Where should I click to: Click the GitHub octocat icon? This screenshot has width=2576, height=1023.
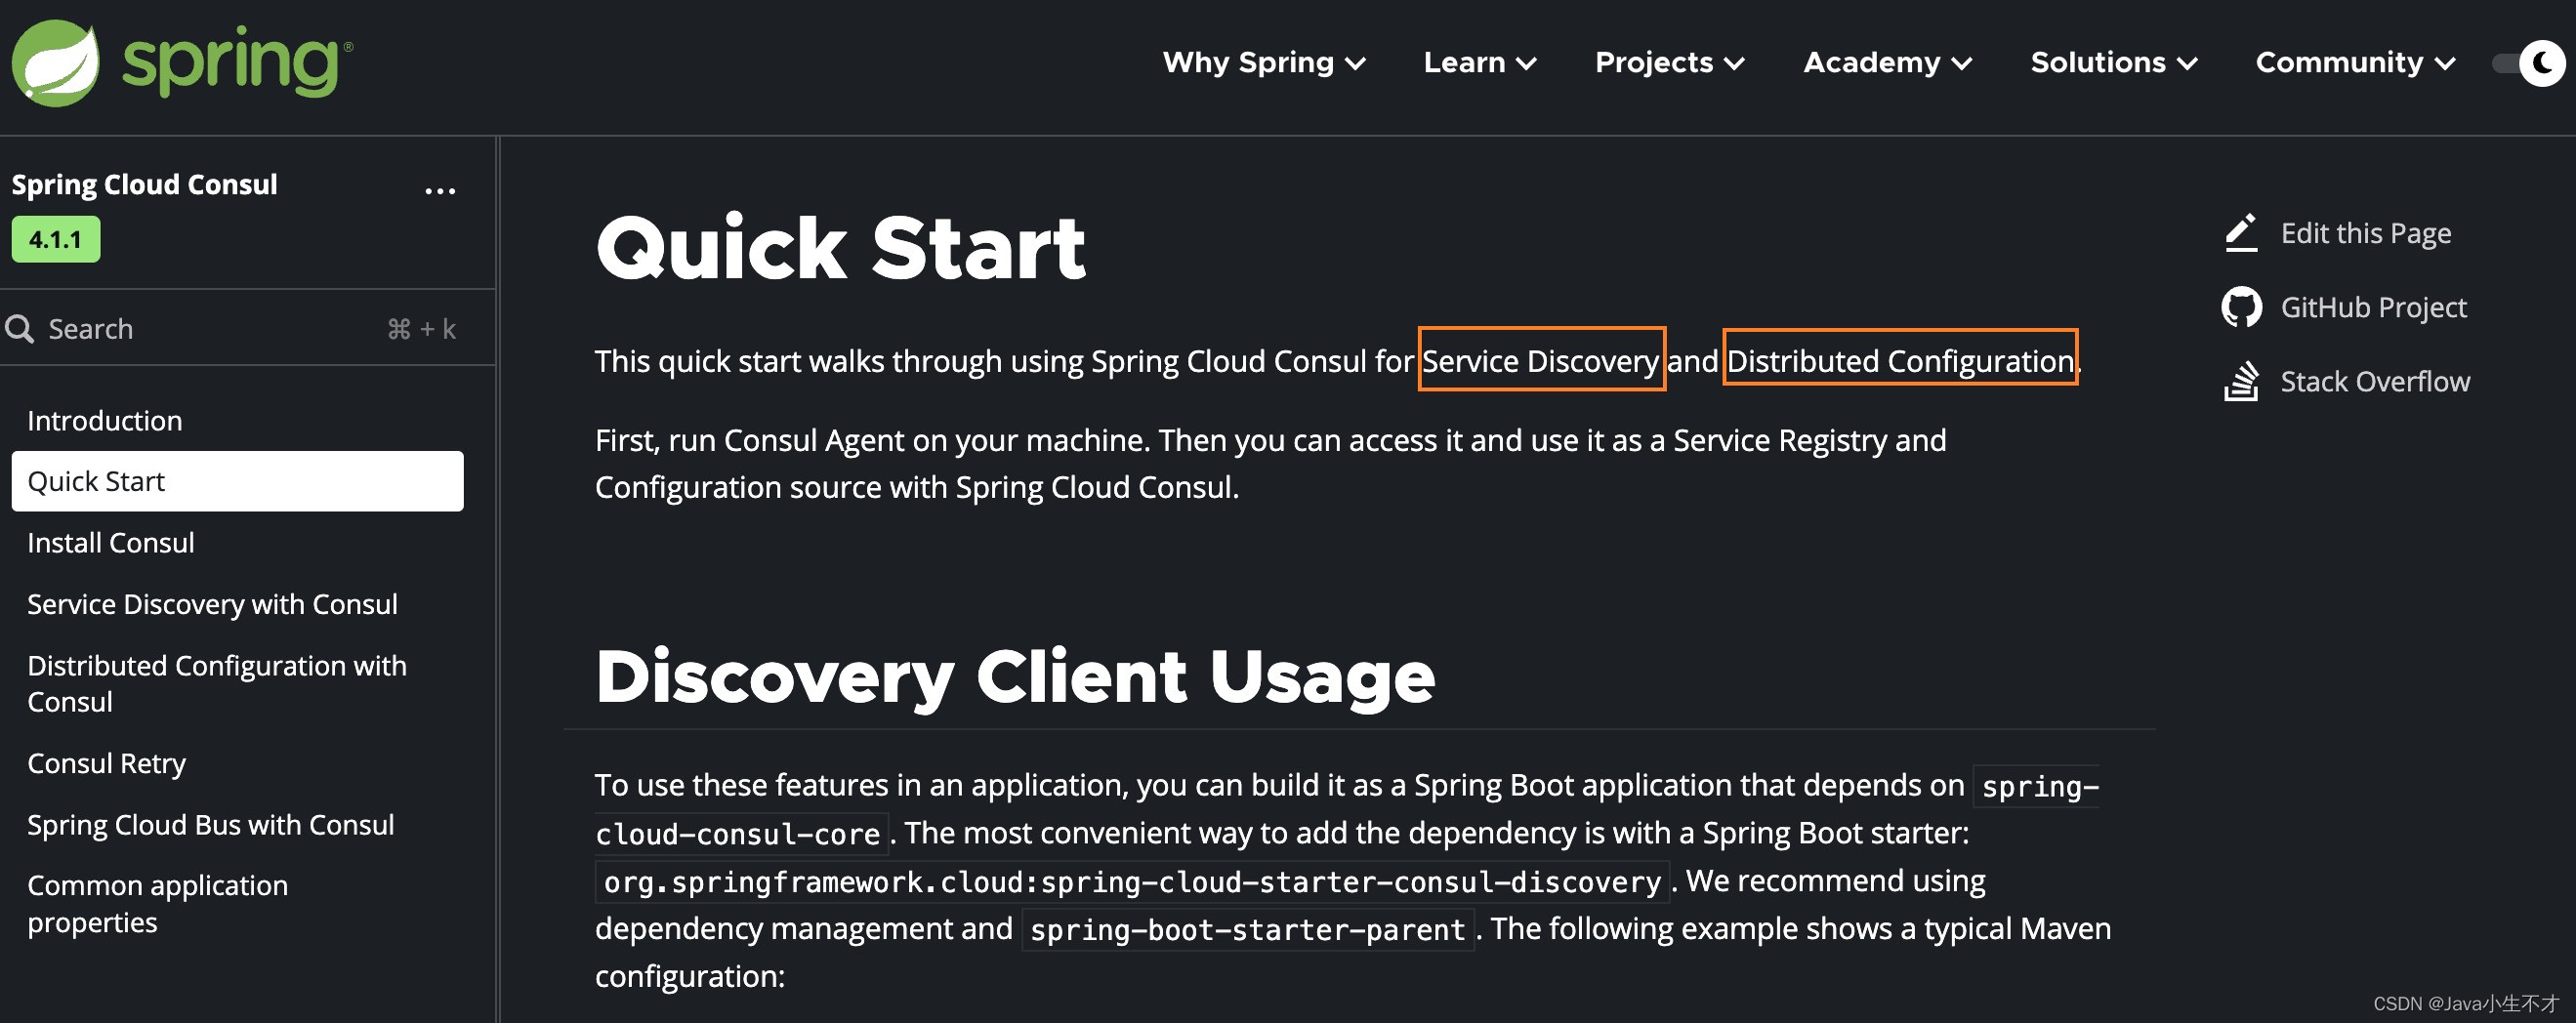point(2241,307)
